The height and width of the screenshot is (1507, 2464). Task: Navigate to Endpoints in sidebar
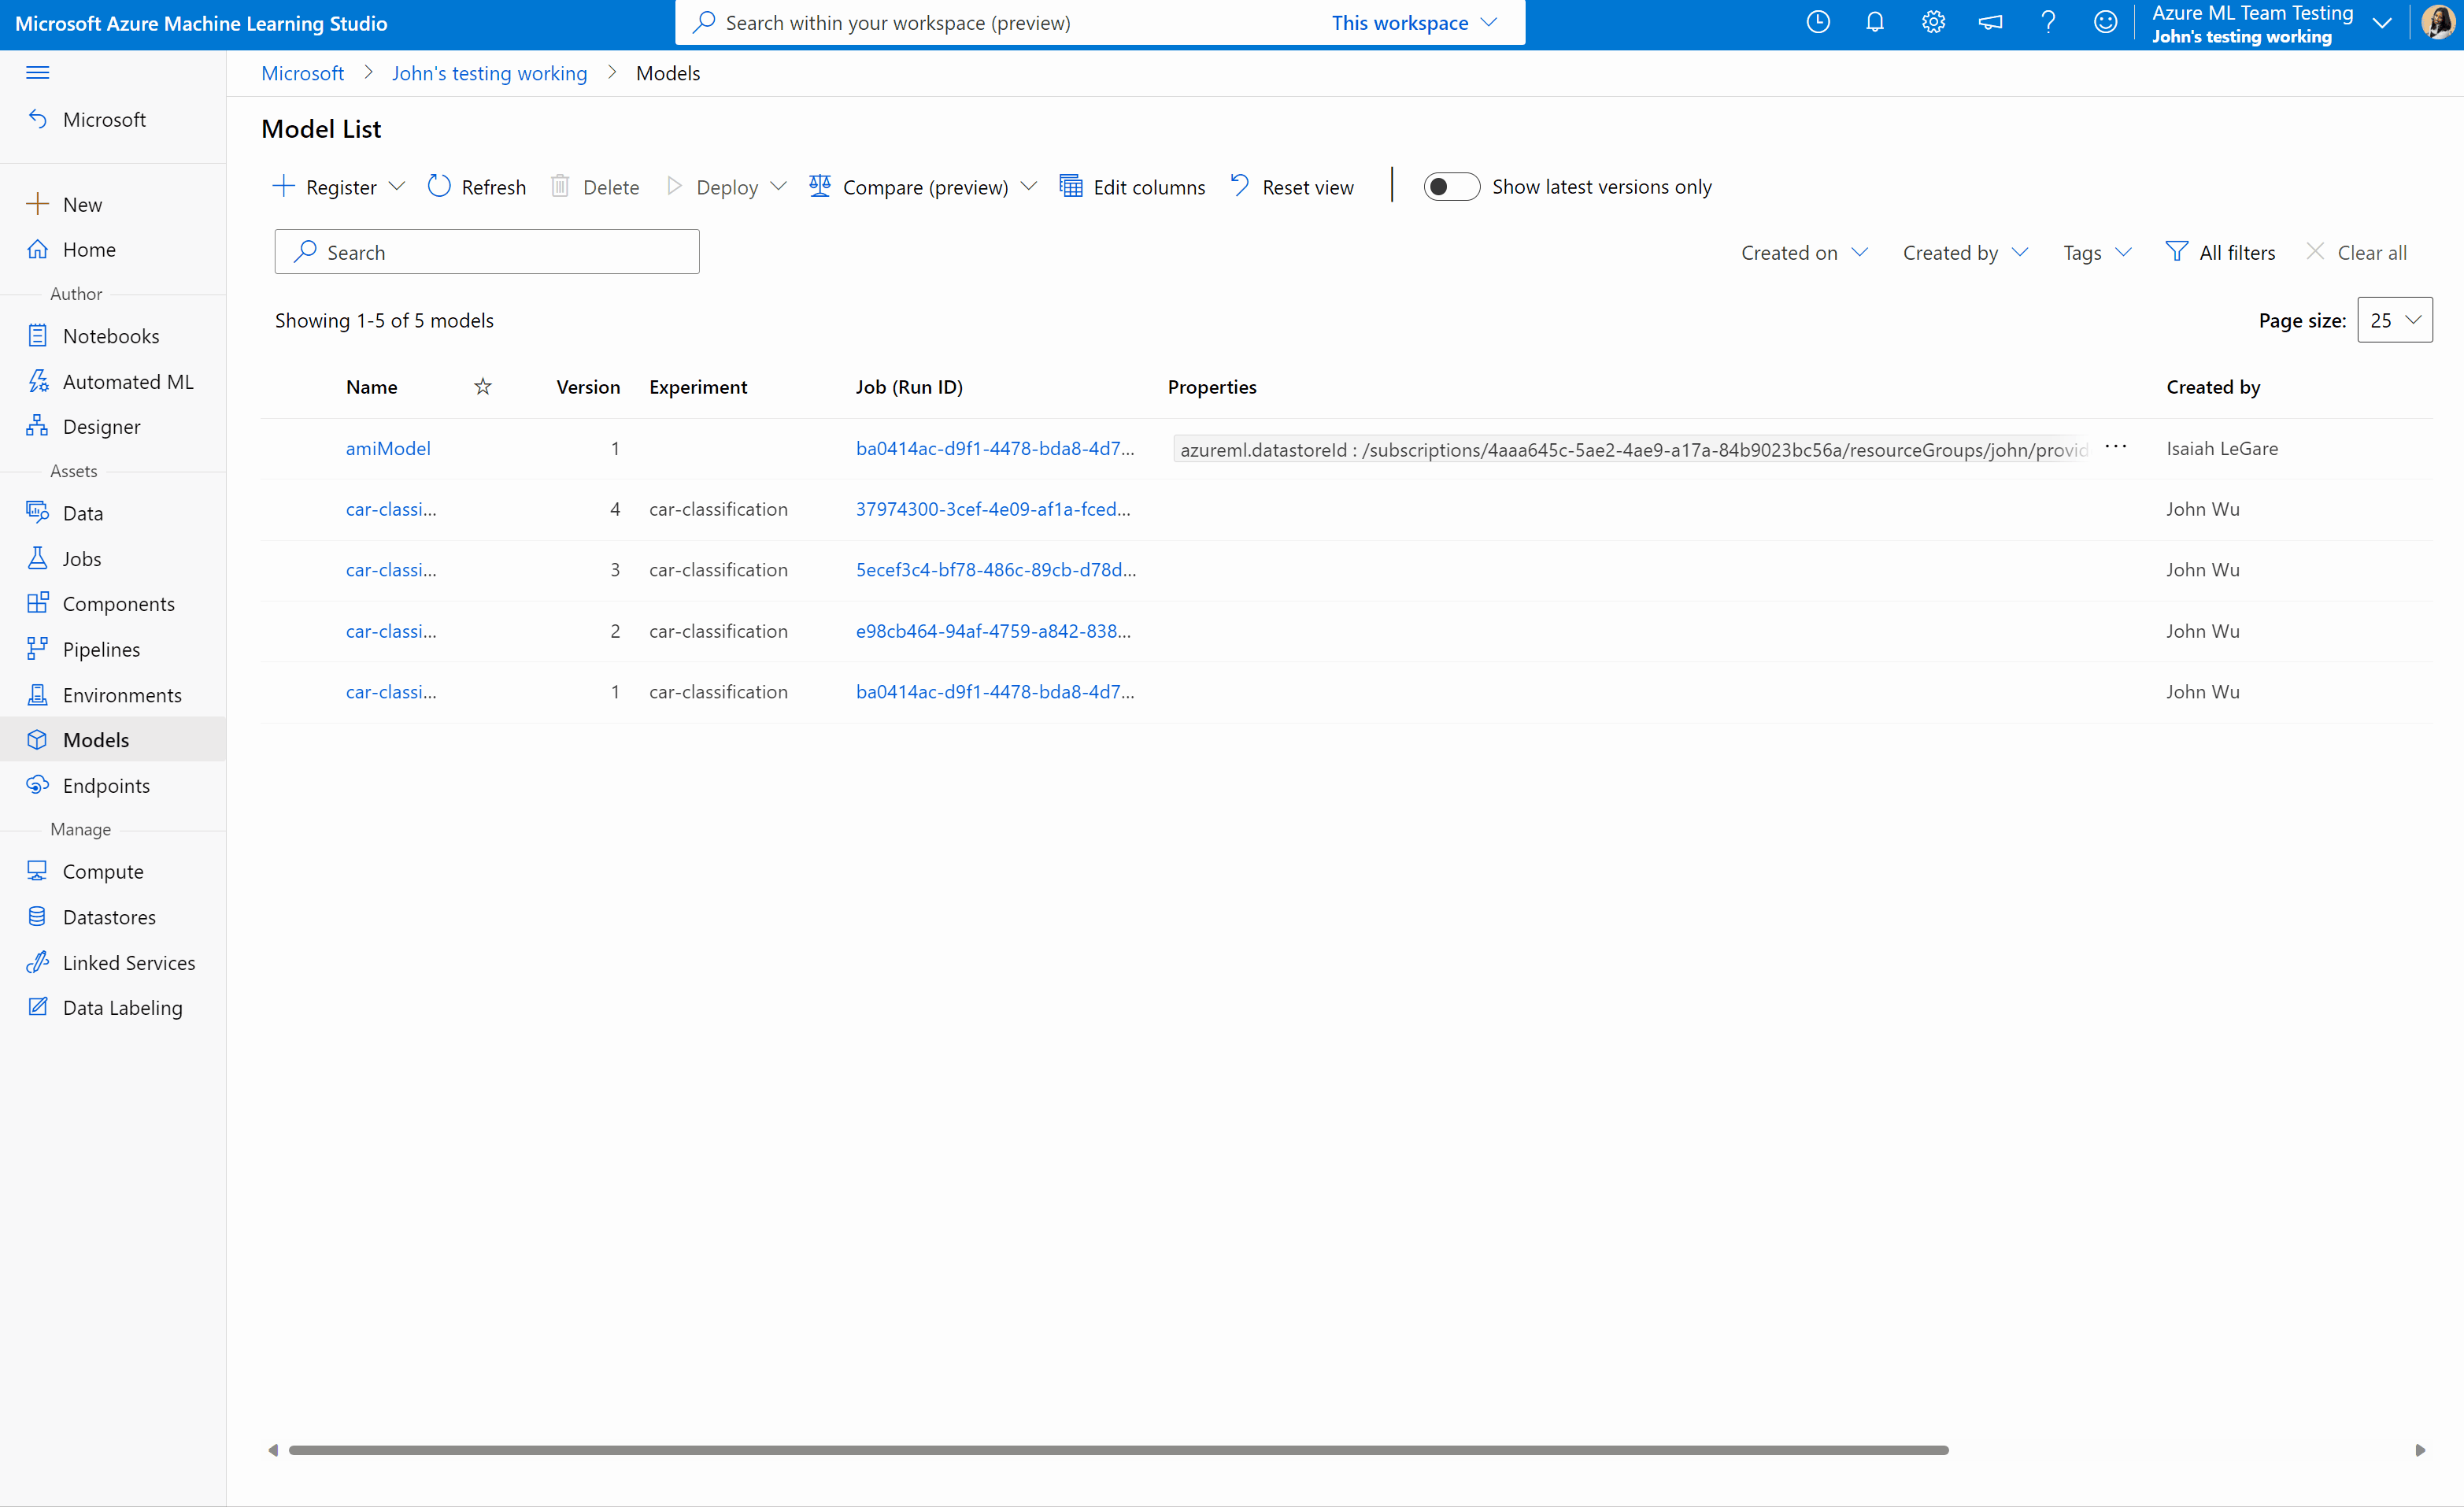pos(105,783)
